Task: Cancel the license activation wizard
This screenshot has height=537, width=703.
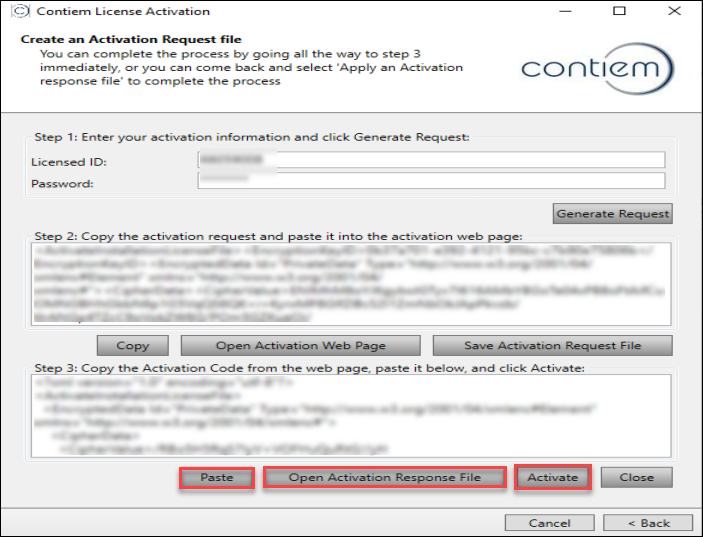Action: pos(549,523)
